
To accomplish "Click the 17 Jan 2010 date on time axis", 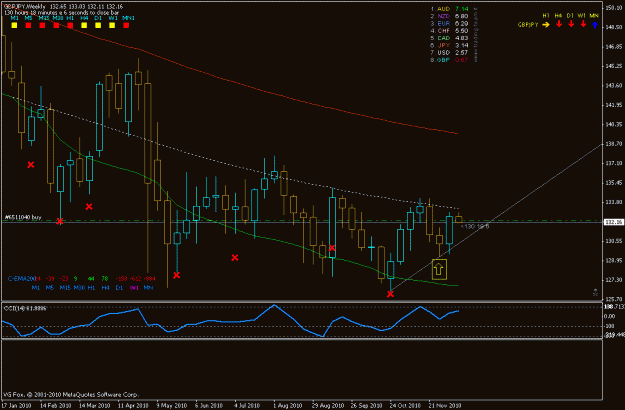I will 17,406.
